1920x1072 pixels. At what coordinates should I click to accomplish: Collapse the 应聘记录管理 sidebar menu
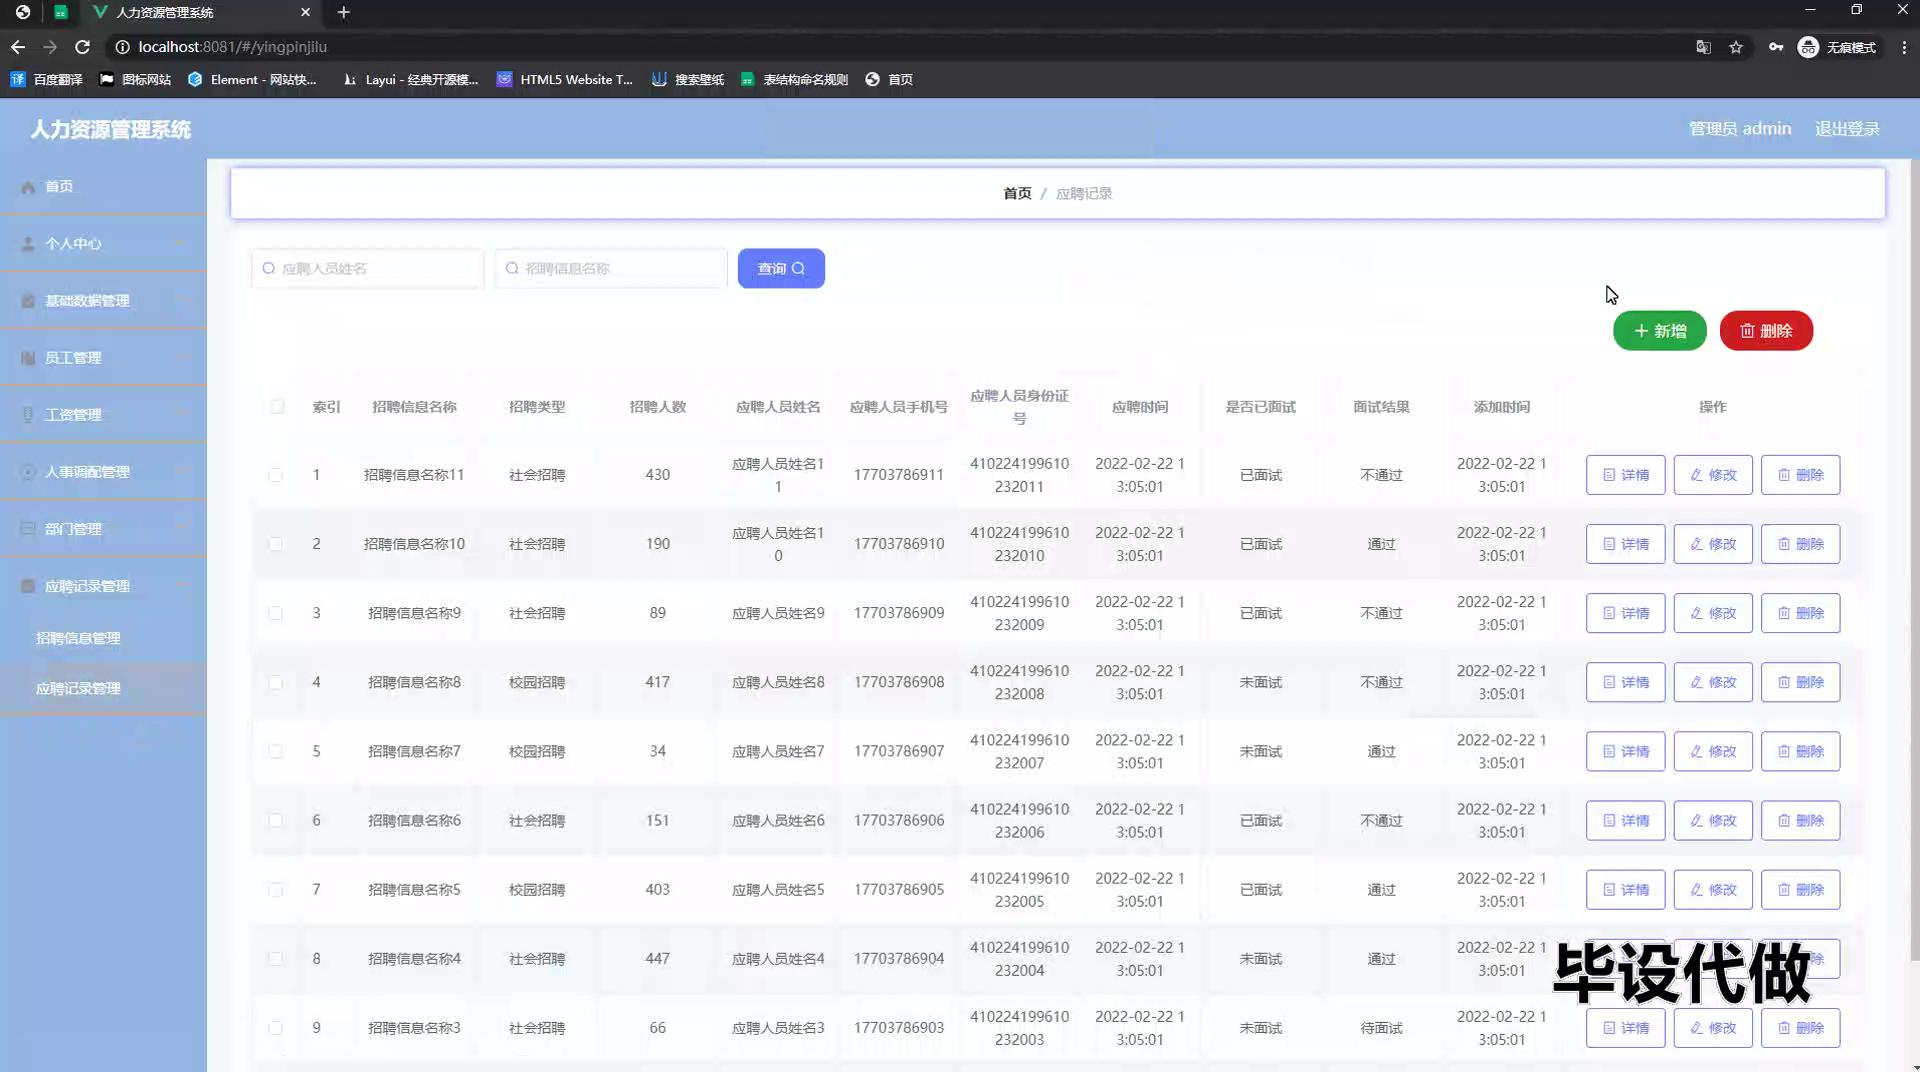[x=87, y=586]
